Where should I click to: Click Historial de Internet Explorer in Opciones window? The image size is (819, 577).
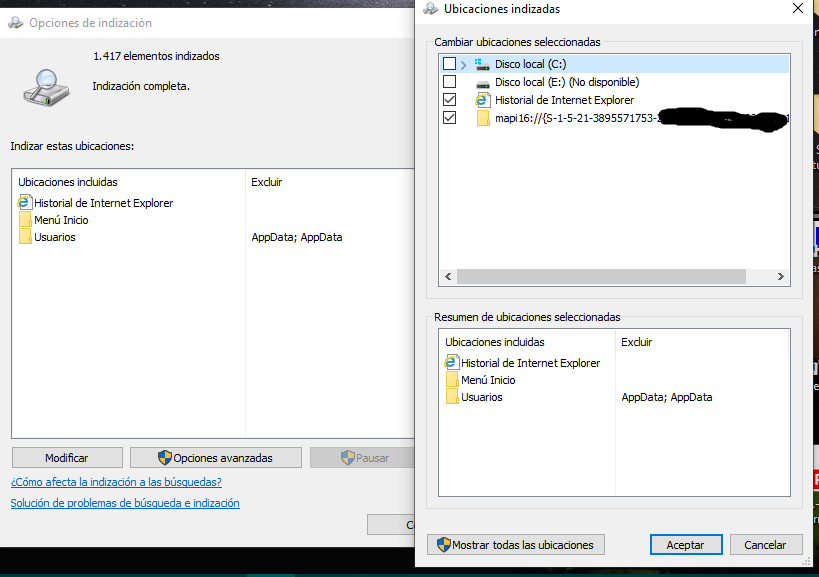[x=103, y=203]
